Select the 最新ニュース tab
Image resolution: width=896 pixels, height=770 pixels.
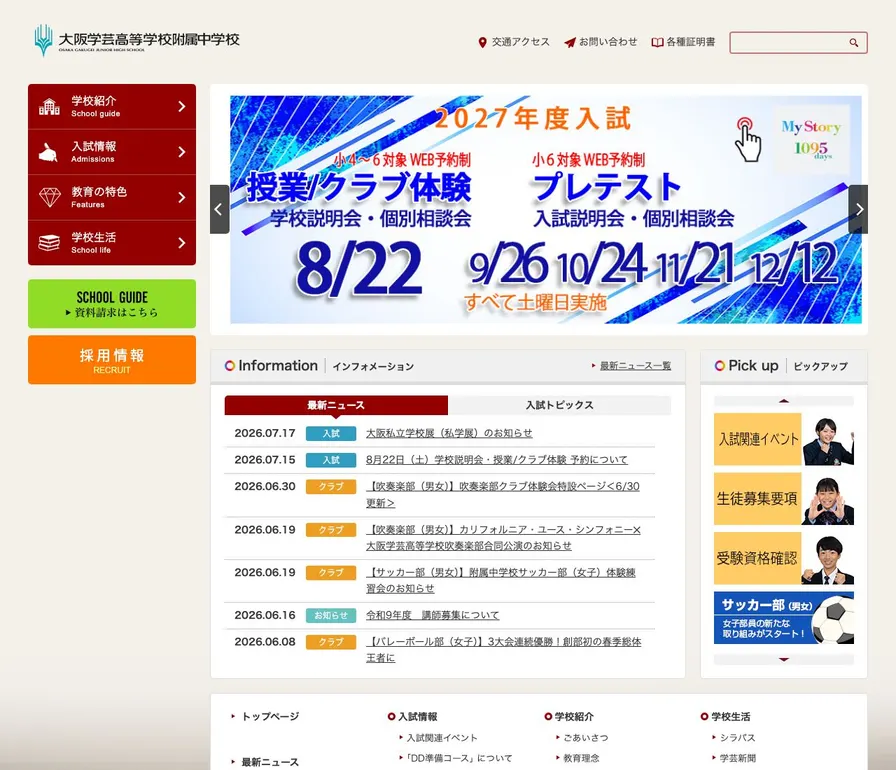click(336, 405)
